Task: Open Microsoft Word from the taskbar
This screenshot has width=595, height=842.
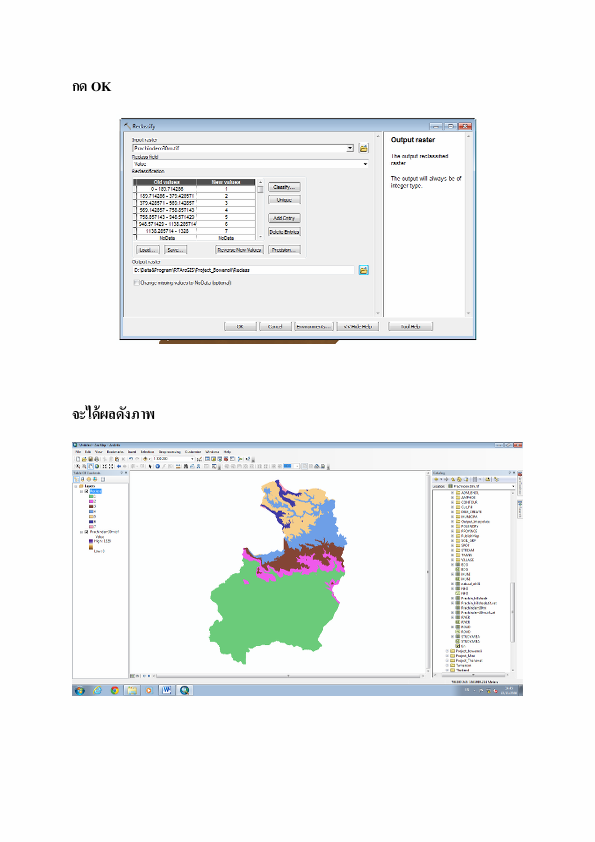Action: (x=166, y=690)
